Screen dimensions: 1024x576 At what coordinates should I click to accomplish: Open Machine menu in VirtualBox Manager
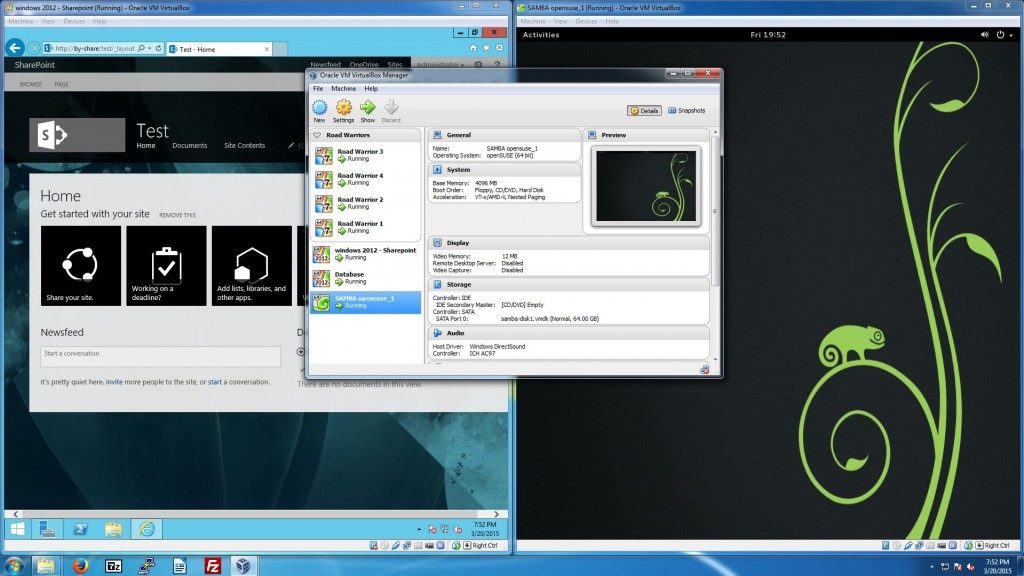(344, 88)
